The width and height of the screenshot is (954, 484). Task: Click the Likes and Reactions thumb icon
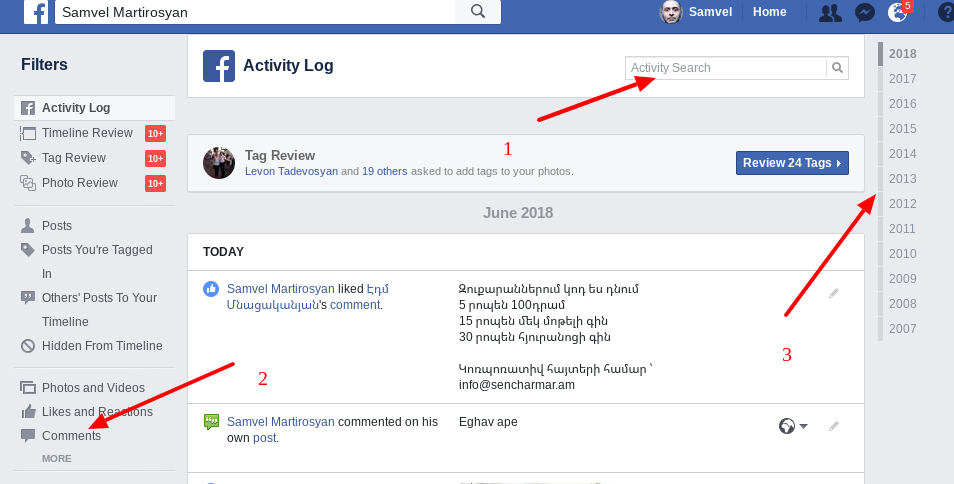pyautogui.click(x=28, y=412)
